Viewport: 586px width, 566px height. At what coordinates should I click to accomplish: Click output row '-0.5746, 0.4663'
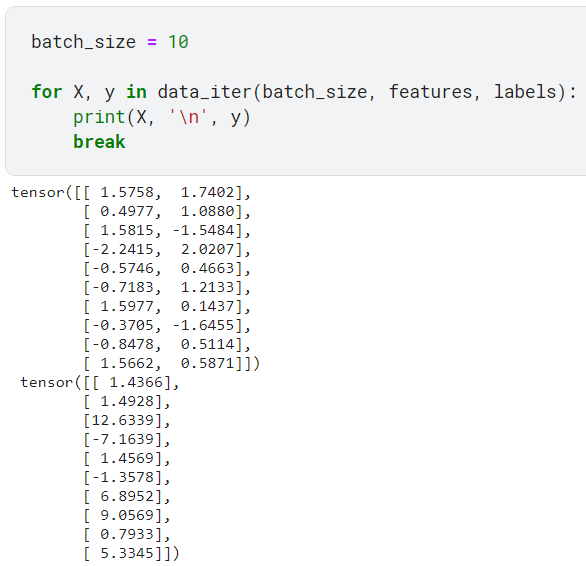[167, 268]
